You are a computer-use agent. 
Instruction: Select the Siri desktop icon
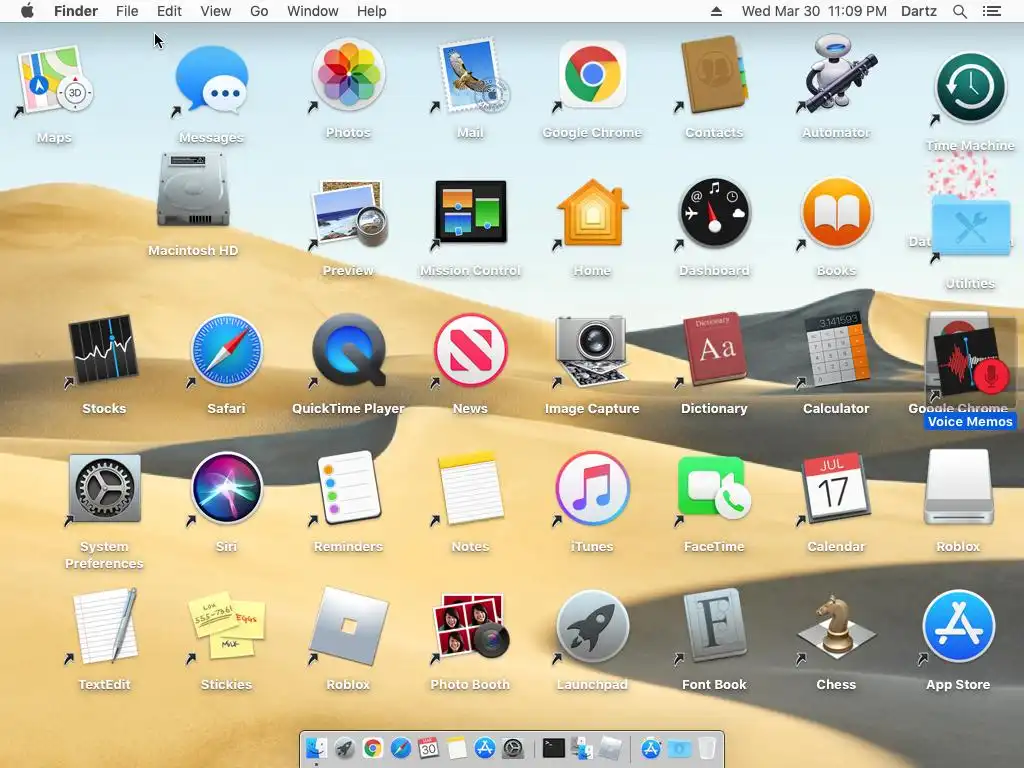coord(226,488)
